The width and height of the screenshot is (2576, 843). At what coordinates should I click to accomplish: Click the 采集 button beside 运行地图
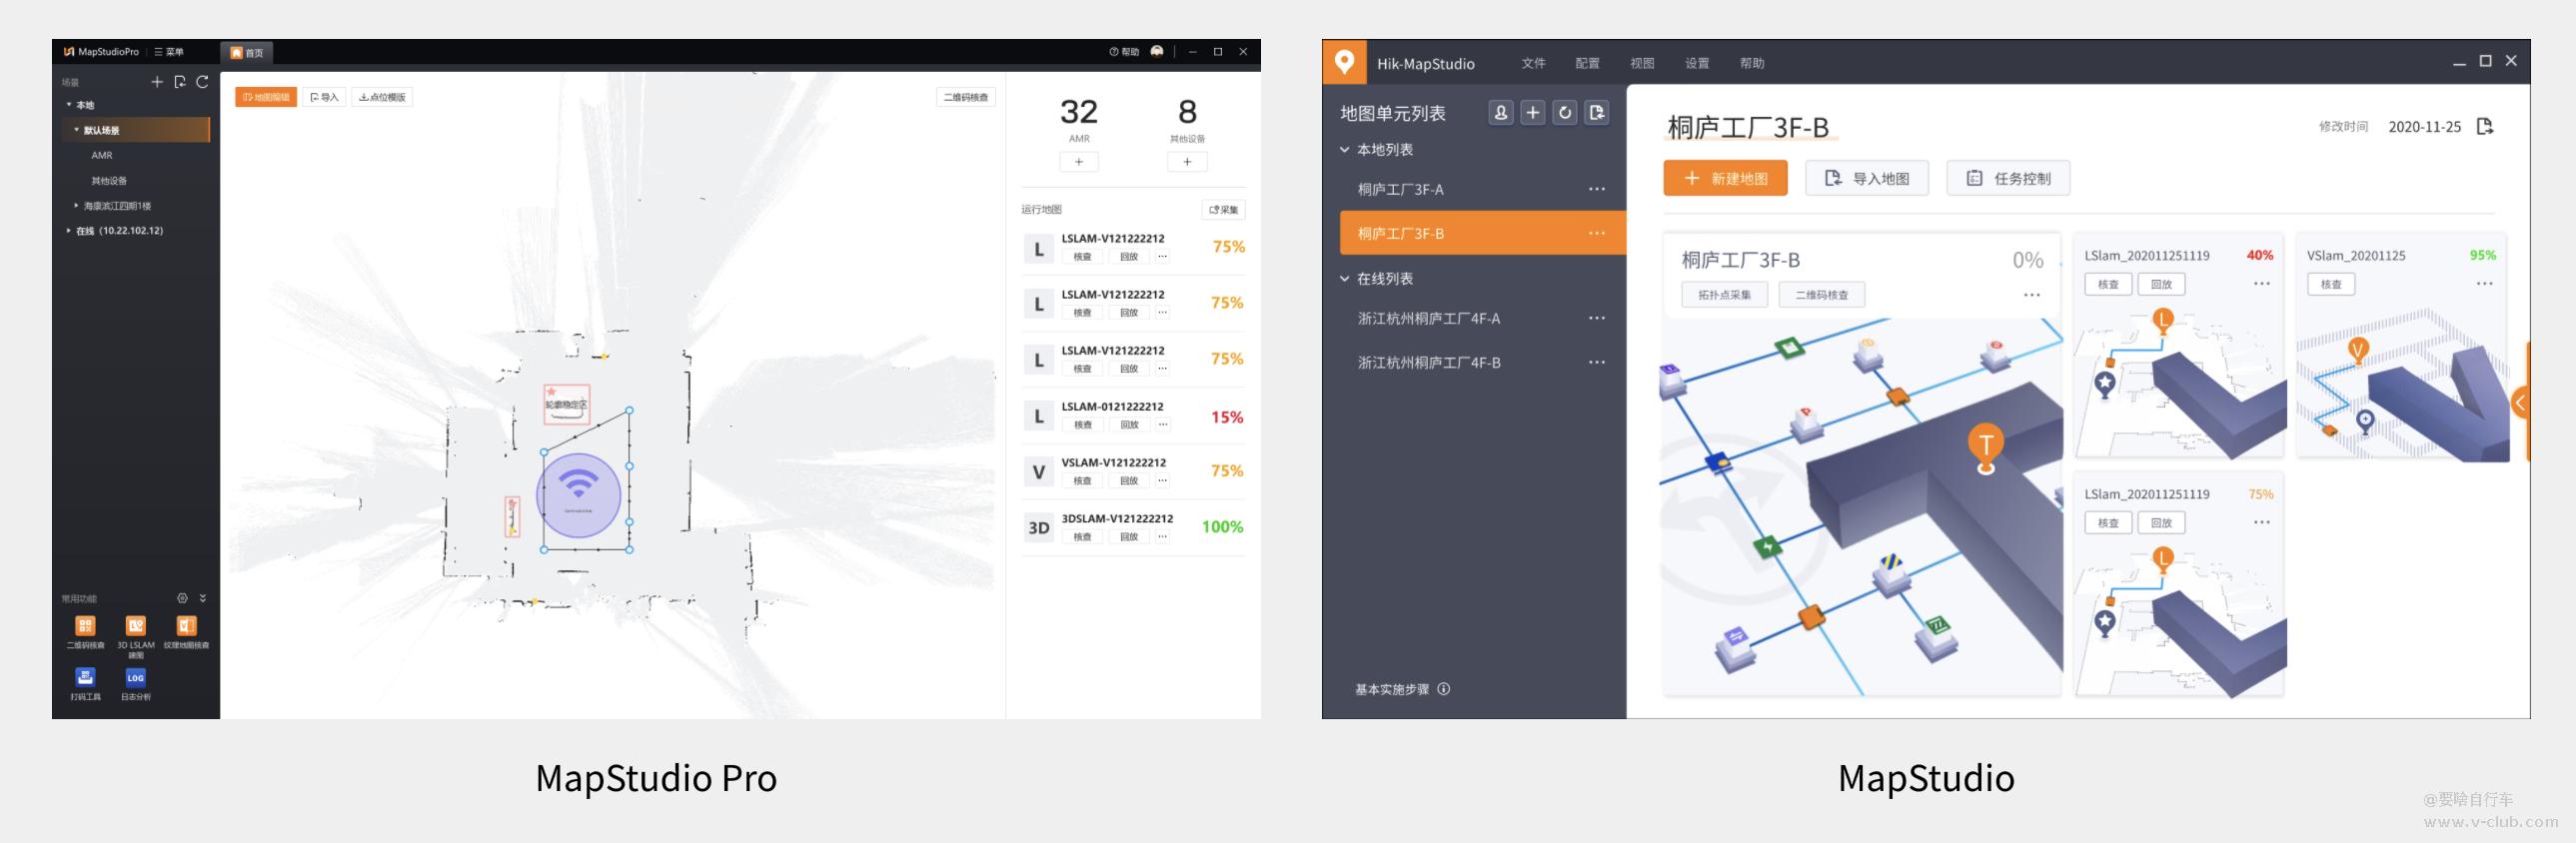click(1223, 210)
